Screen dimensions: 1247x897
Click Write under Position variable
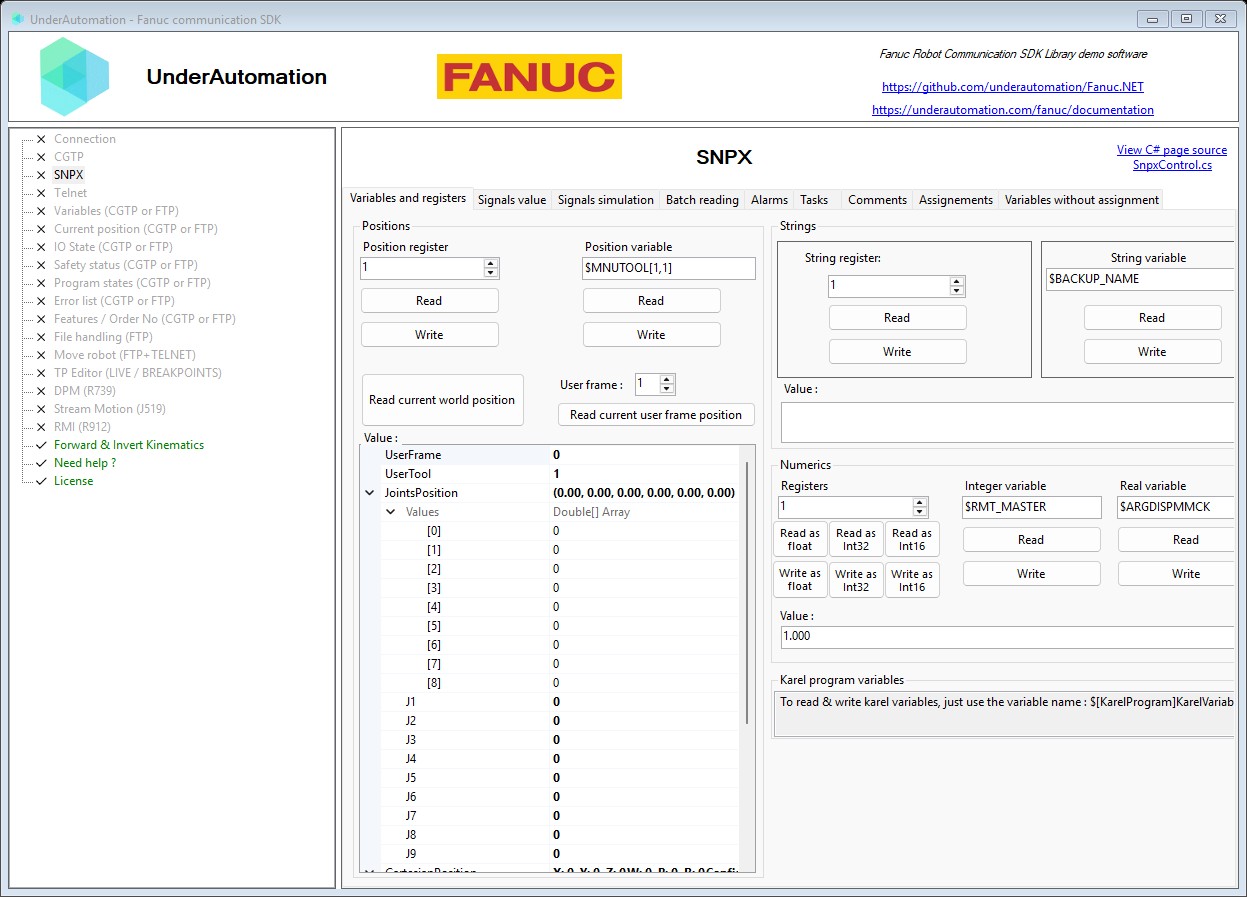(651, 335)
